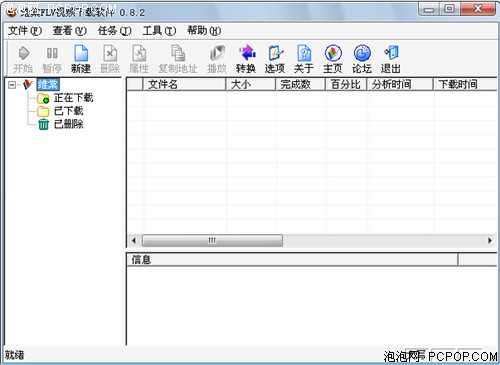Open 选项 (Options) from toolbar
Screen dimensions: 500x365
click(x=275, y=59)
